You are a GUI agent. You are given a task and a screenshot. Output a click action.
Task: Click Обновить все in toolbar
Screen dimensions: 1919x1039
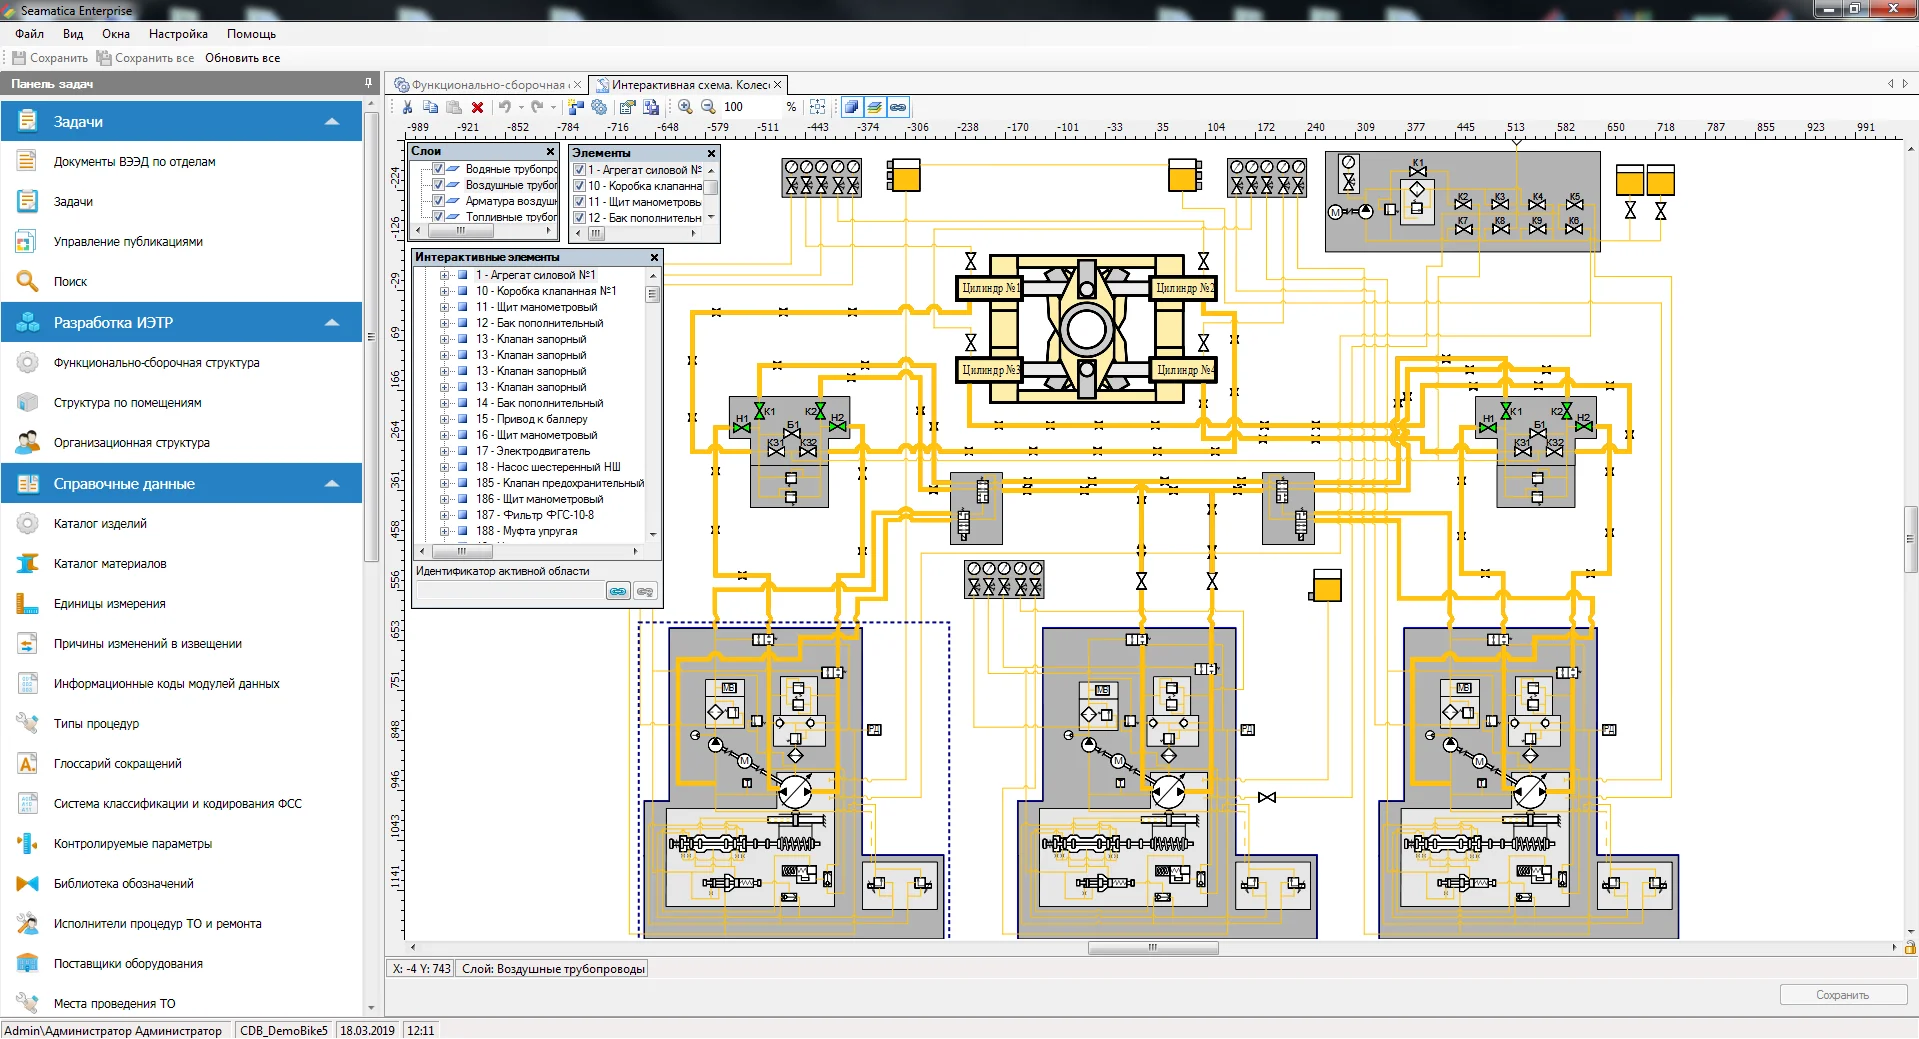pos(242,58)
